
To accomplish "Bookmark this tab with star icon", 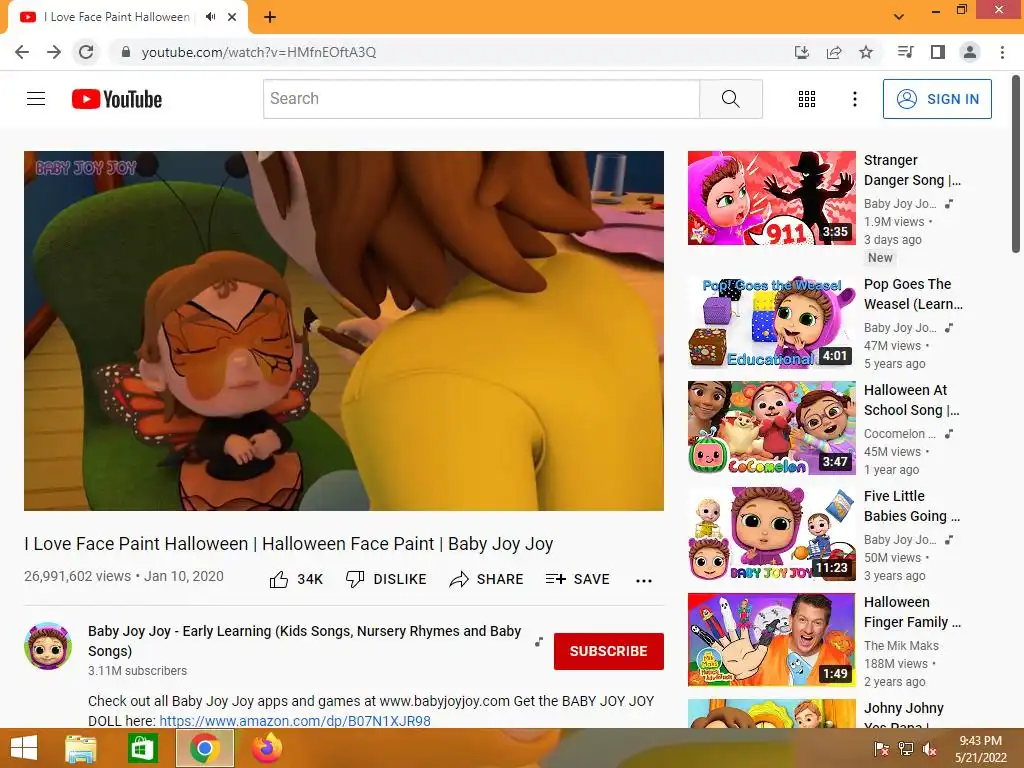I will point(866,52).
